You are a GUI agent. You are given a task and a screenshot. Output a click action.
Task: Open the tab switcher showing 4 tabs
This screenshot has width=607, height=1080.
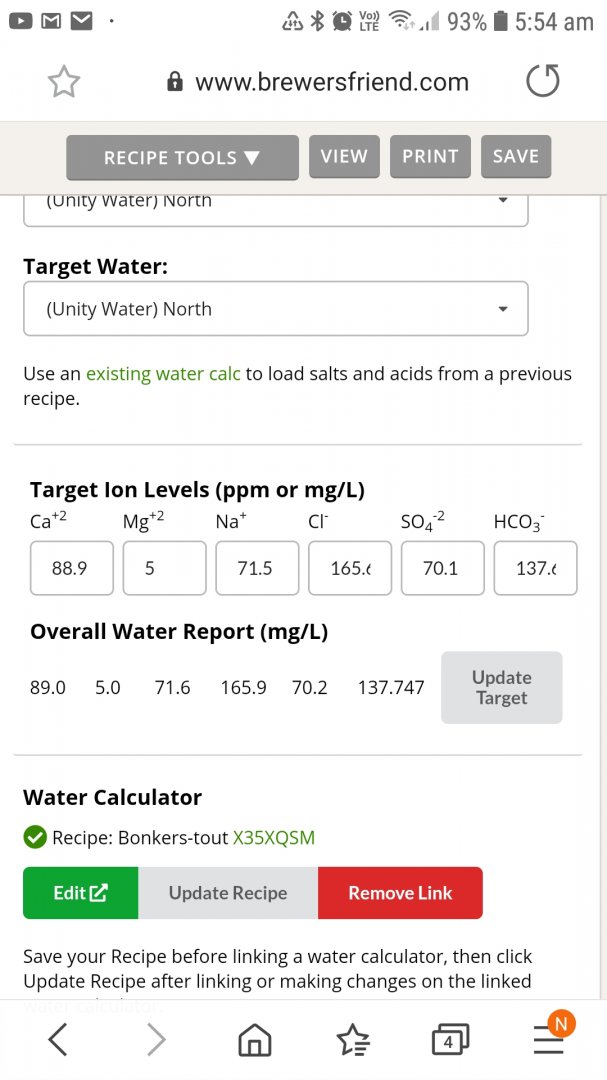[x=450, y=1041]
